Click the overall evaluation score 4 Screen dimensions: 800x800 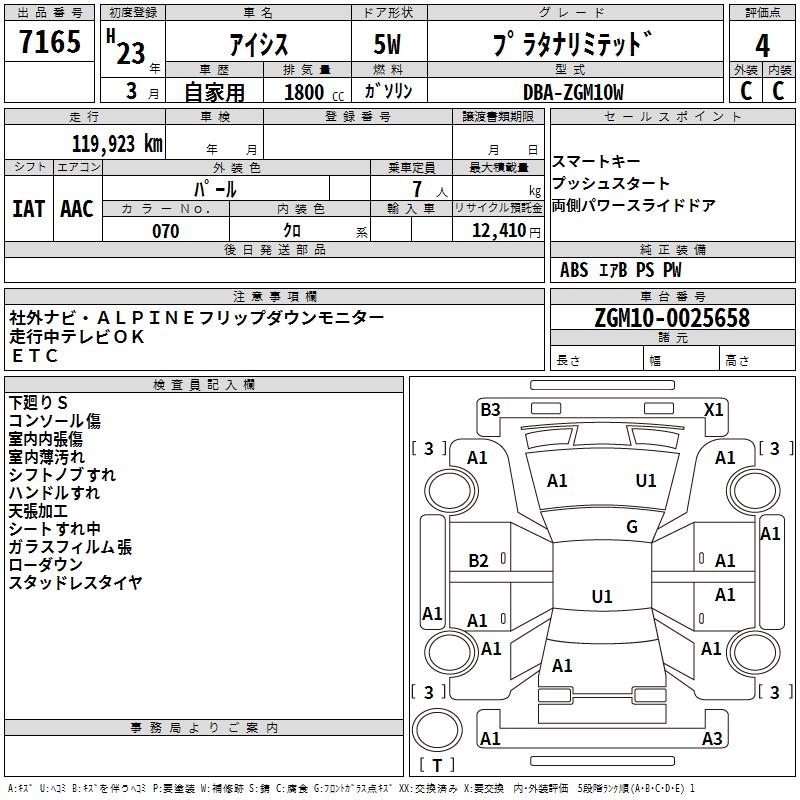pos(762,46)
